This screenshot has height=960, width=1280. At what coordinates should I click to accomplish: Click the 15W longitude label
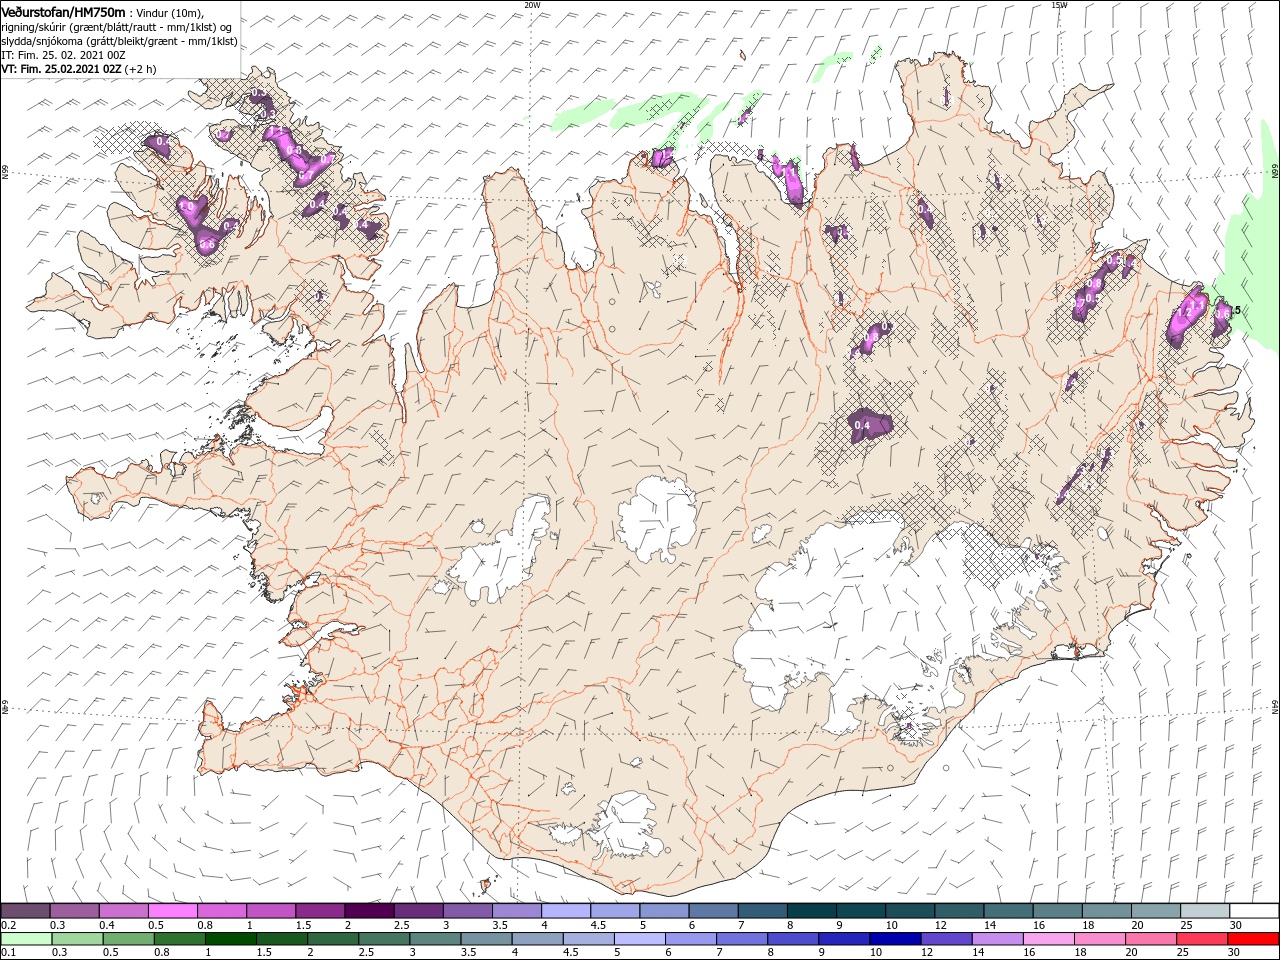(1059, 4)
